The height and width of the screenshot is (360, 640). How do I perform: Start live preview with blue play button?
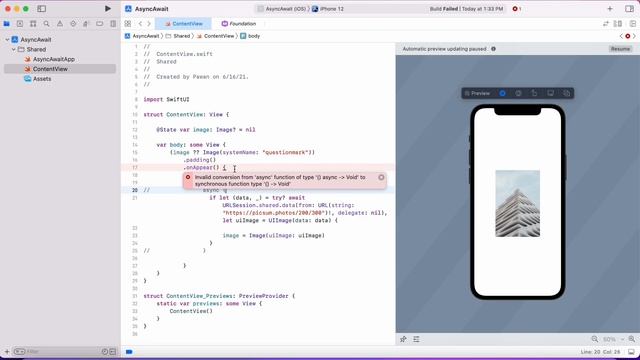[x=502, y=93]
